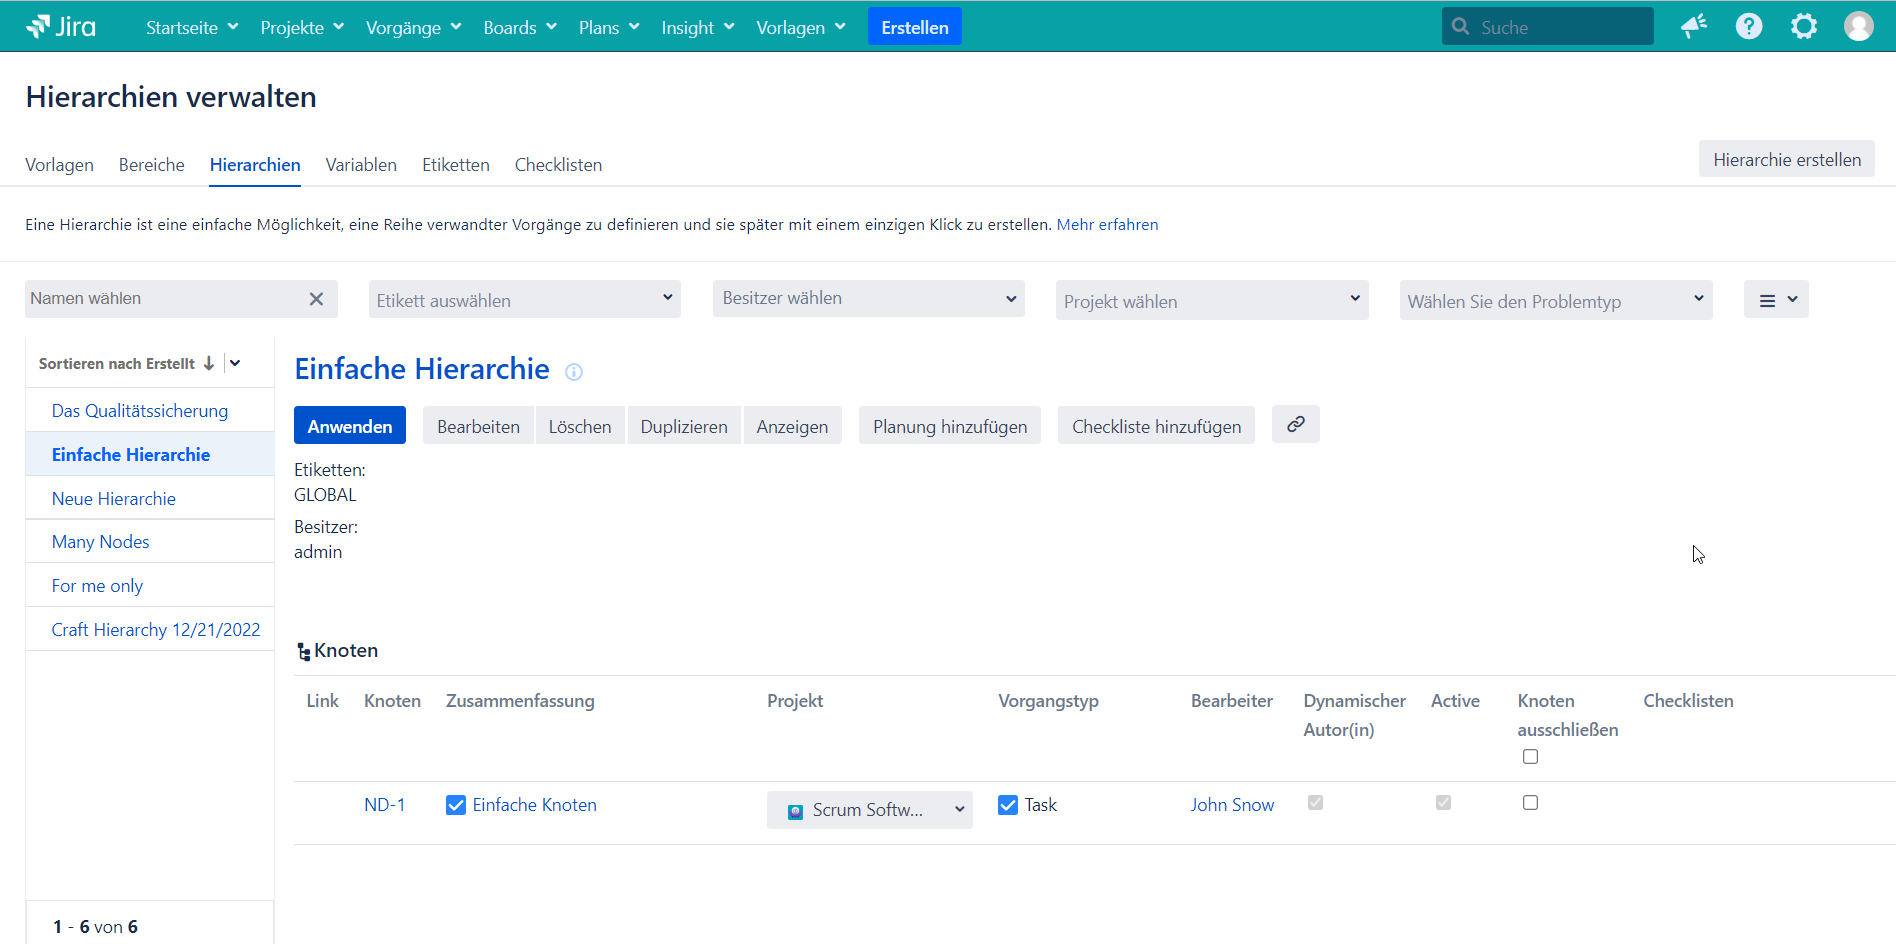Open the Boards menu
1896x944 pixels.
(x=519, y=28)
